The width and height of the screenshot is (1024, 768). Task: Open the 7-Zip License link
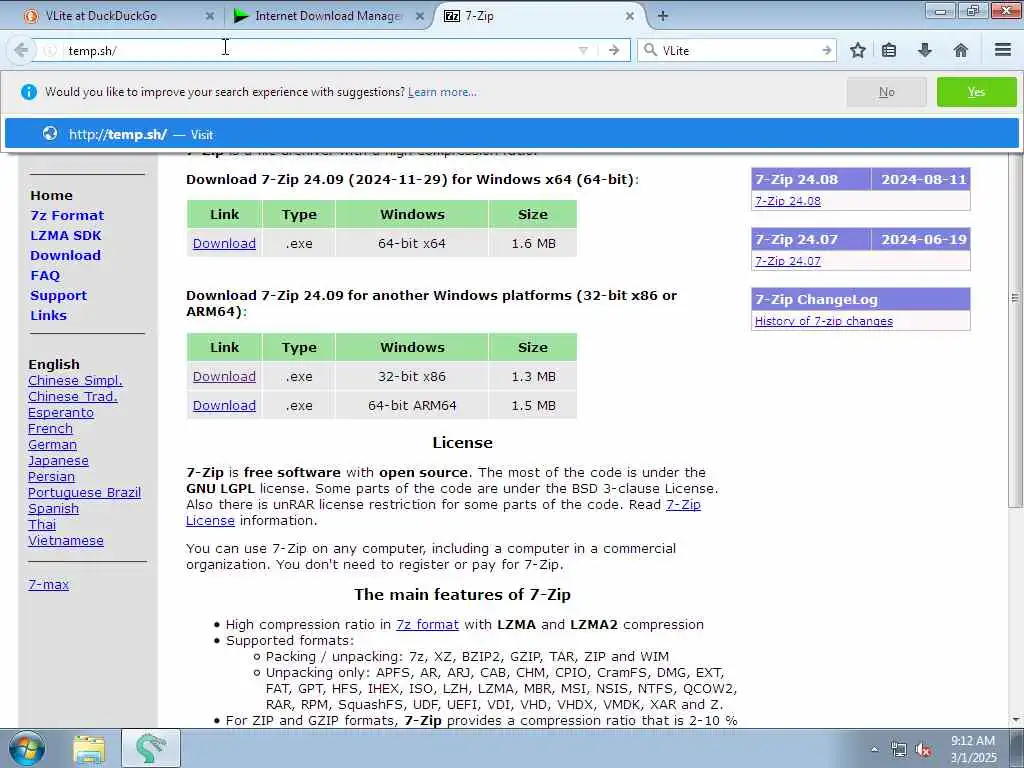point(683,505)
